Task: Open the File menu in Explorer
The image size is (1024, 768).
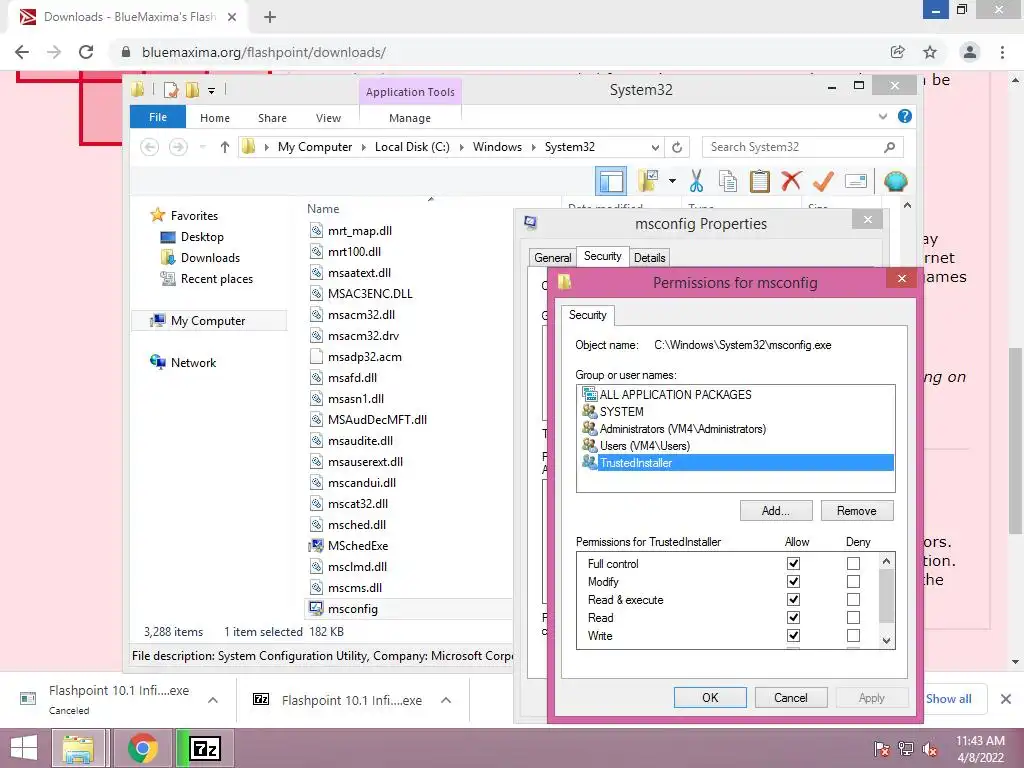Action: click(x=158, y=117)
